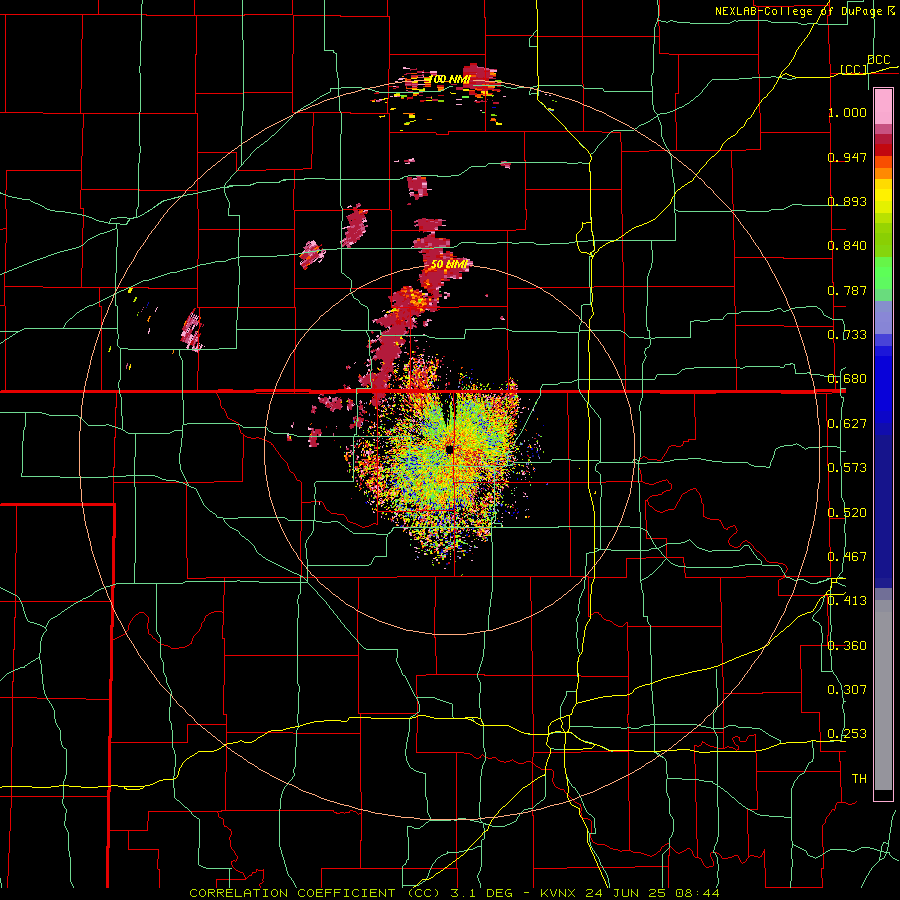Click the 0.787 legend value
This screenshot has height=900, width=900.
pyautogui.click(x=847, y=290)
